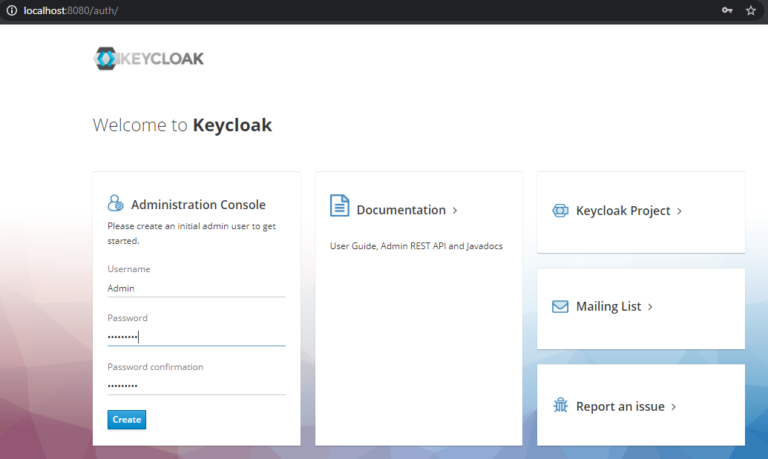
Task: Click the Report an issue bug icon
Action: click(x=560, y=406)
